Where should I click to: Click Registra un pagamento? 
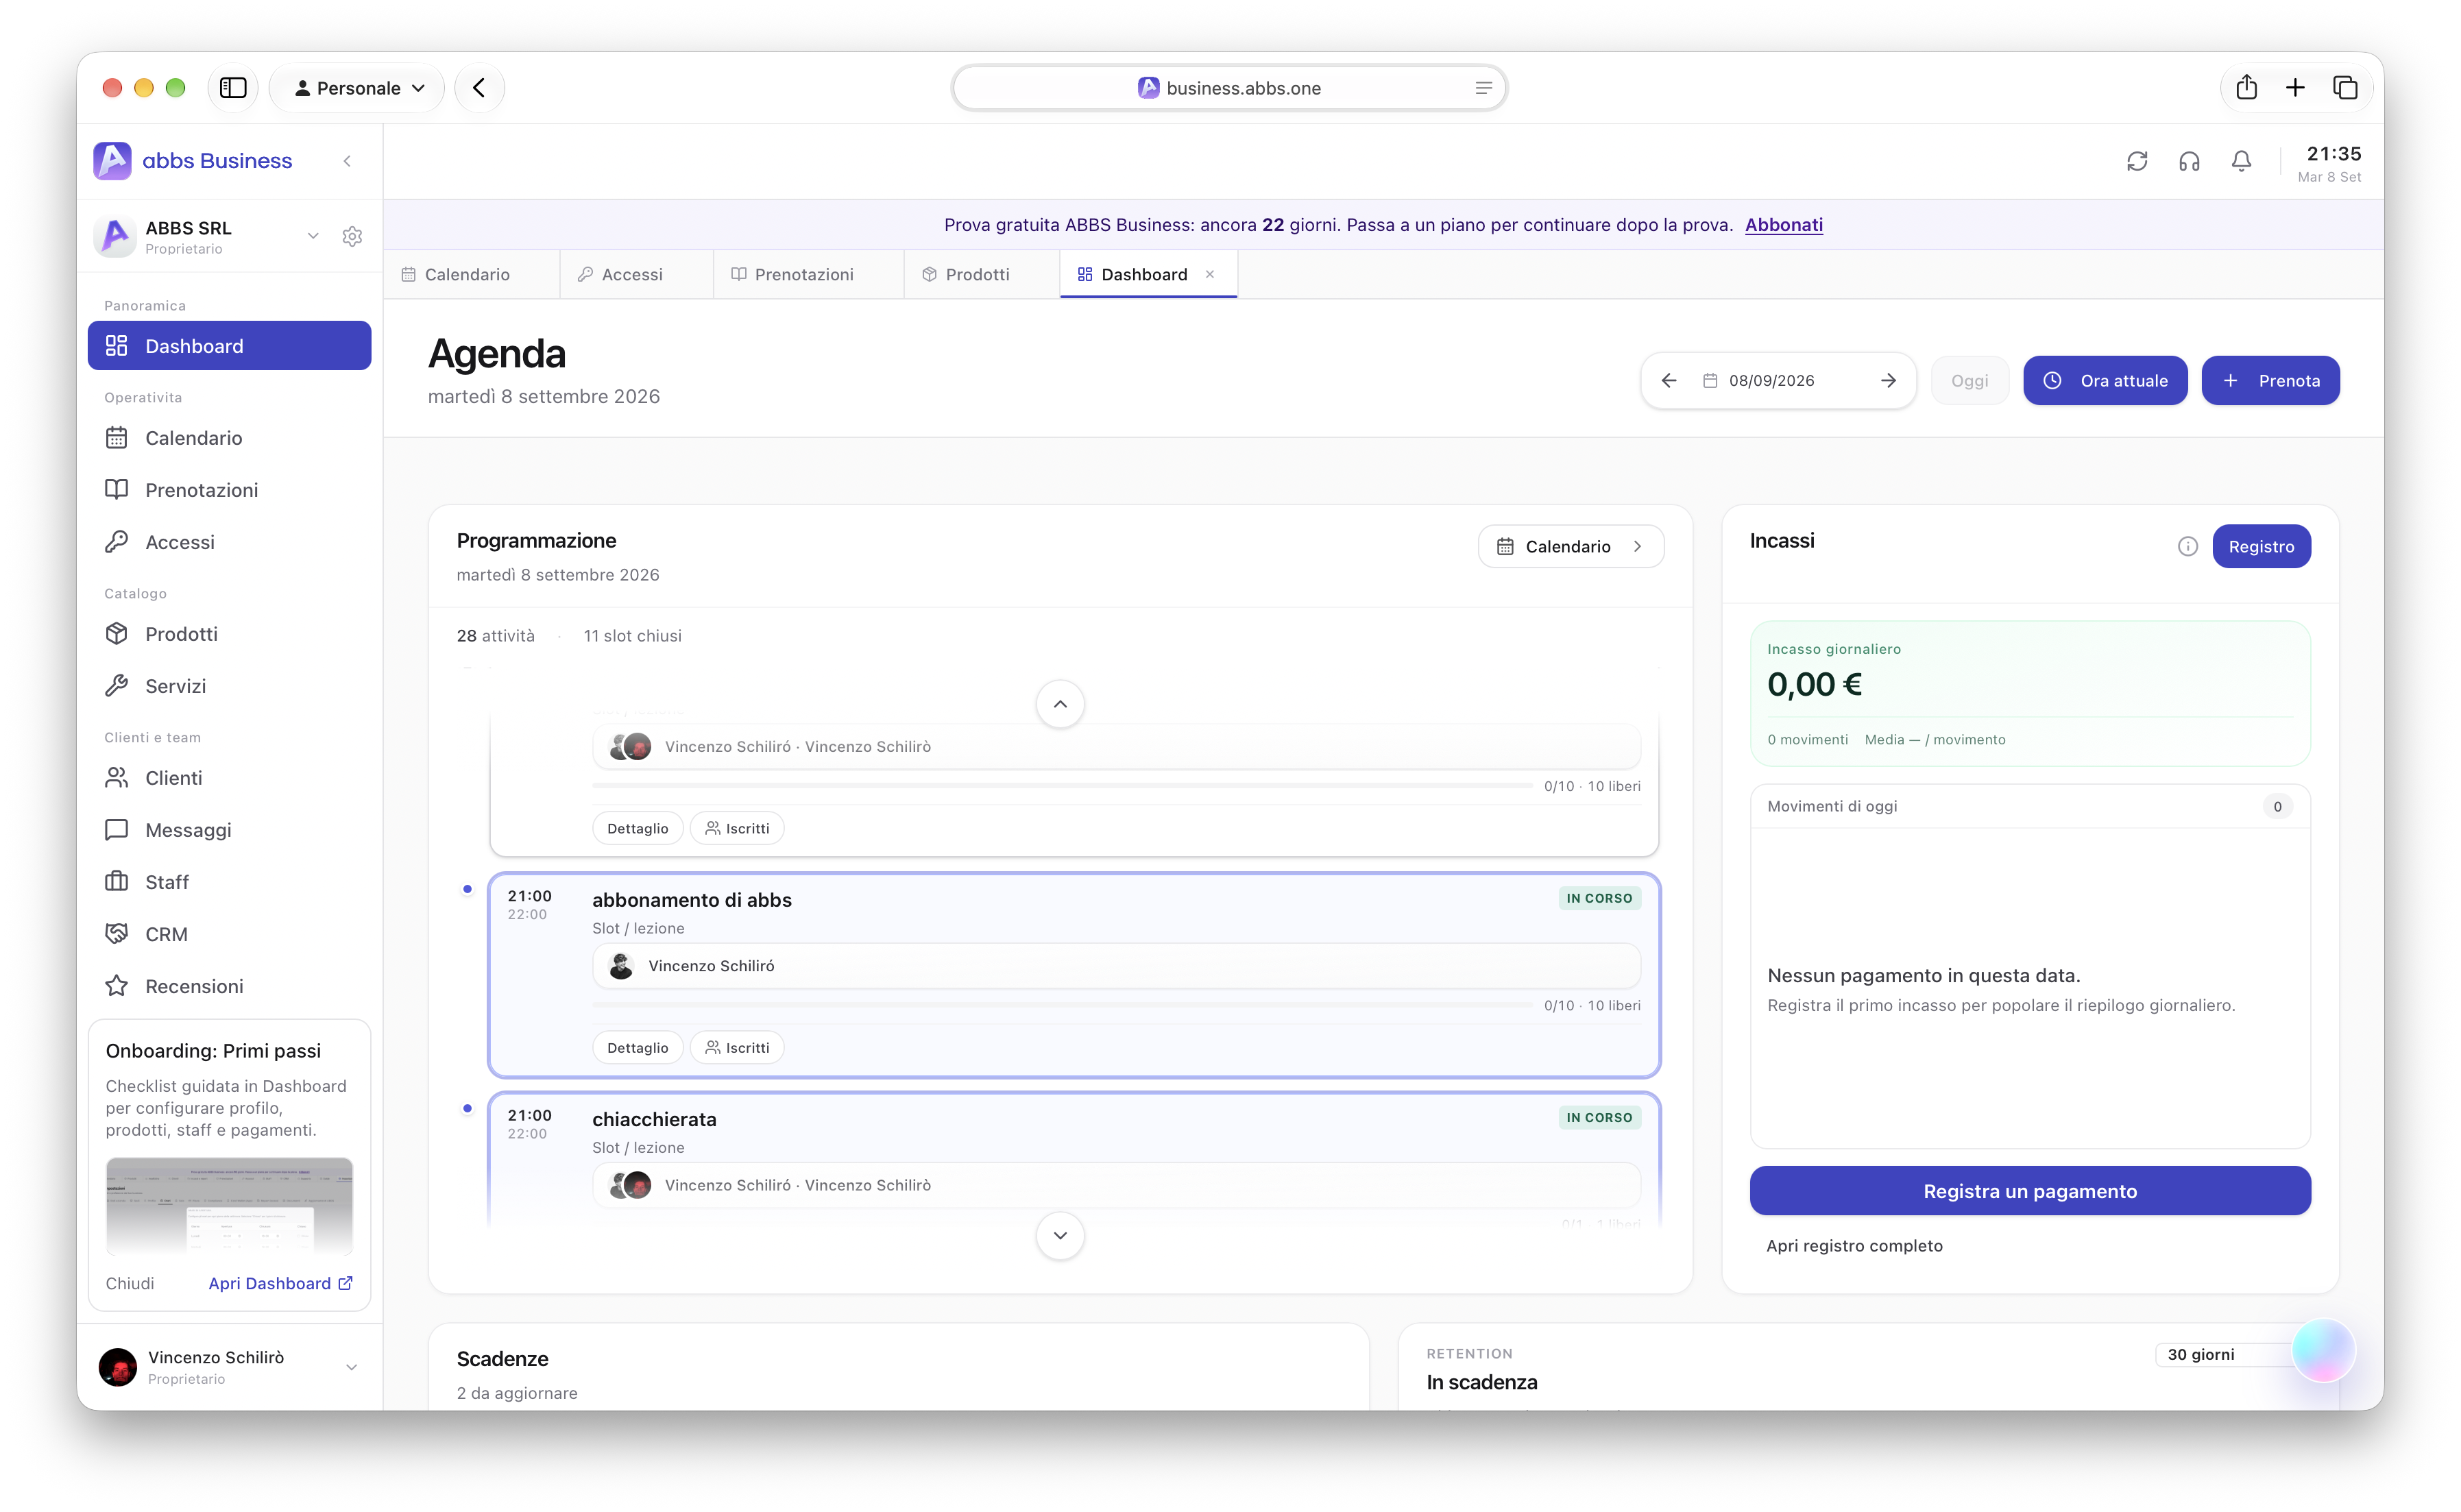click(2030, 1191)
